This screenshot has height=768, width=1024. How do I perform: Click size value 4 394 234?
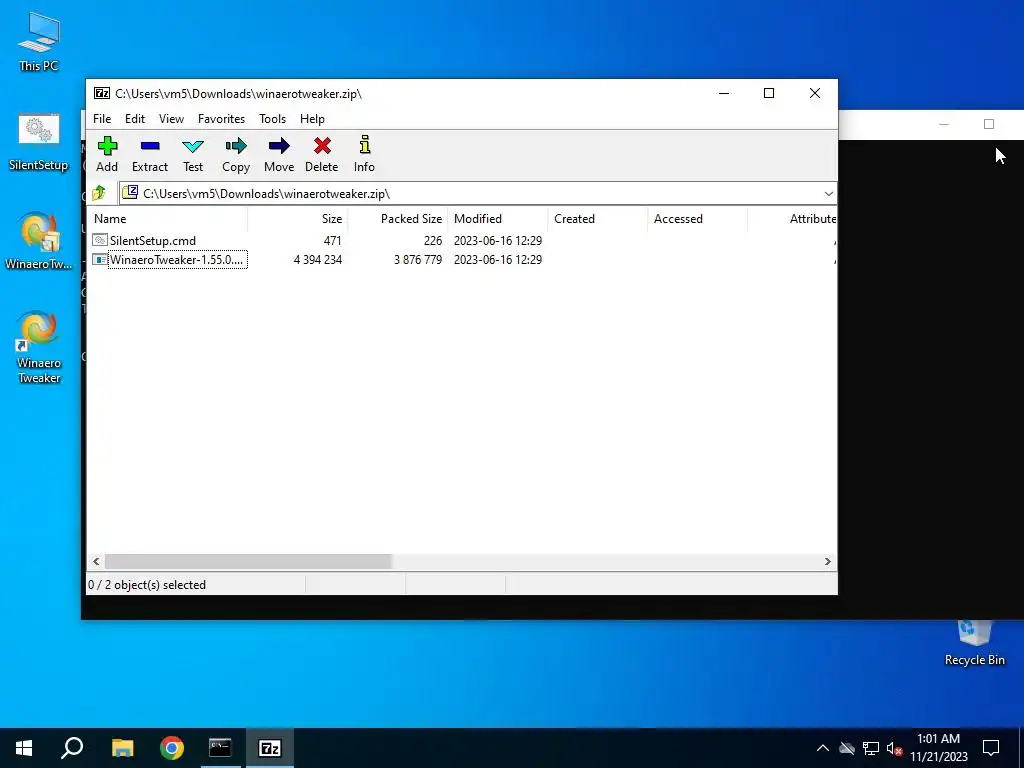318,260
